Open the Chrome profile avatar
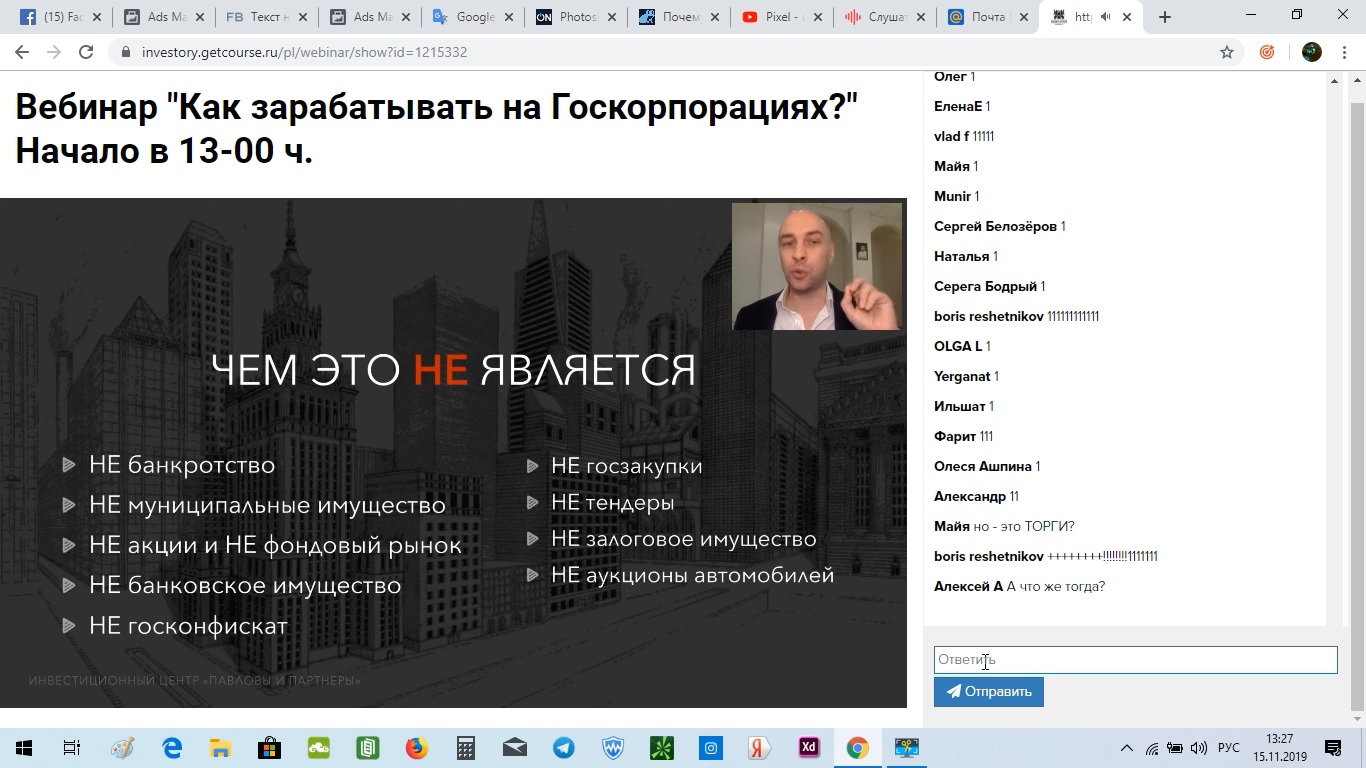The height and width of the screenshot is (768, 1366). pos(1310,51)
